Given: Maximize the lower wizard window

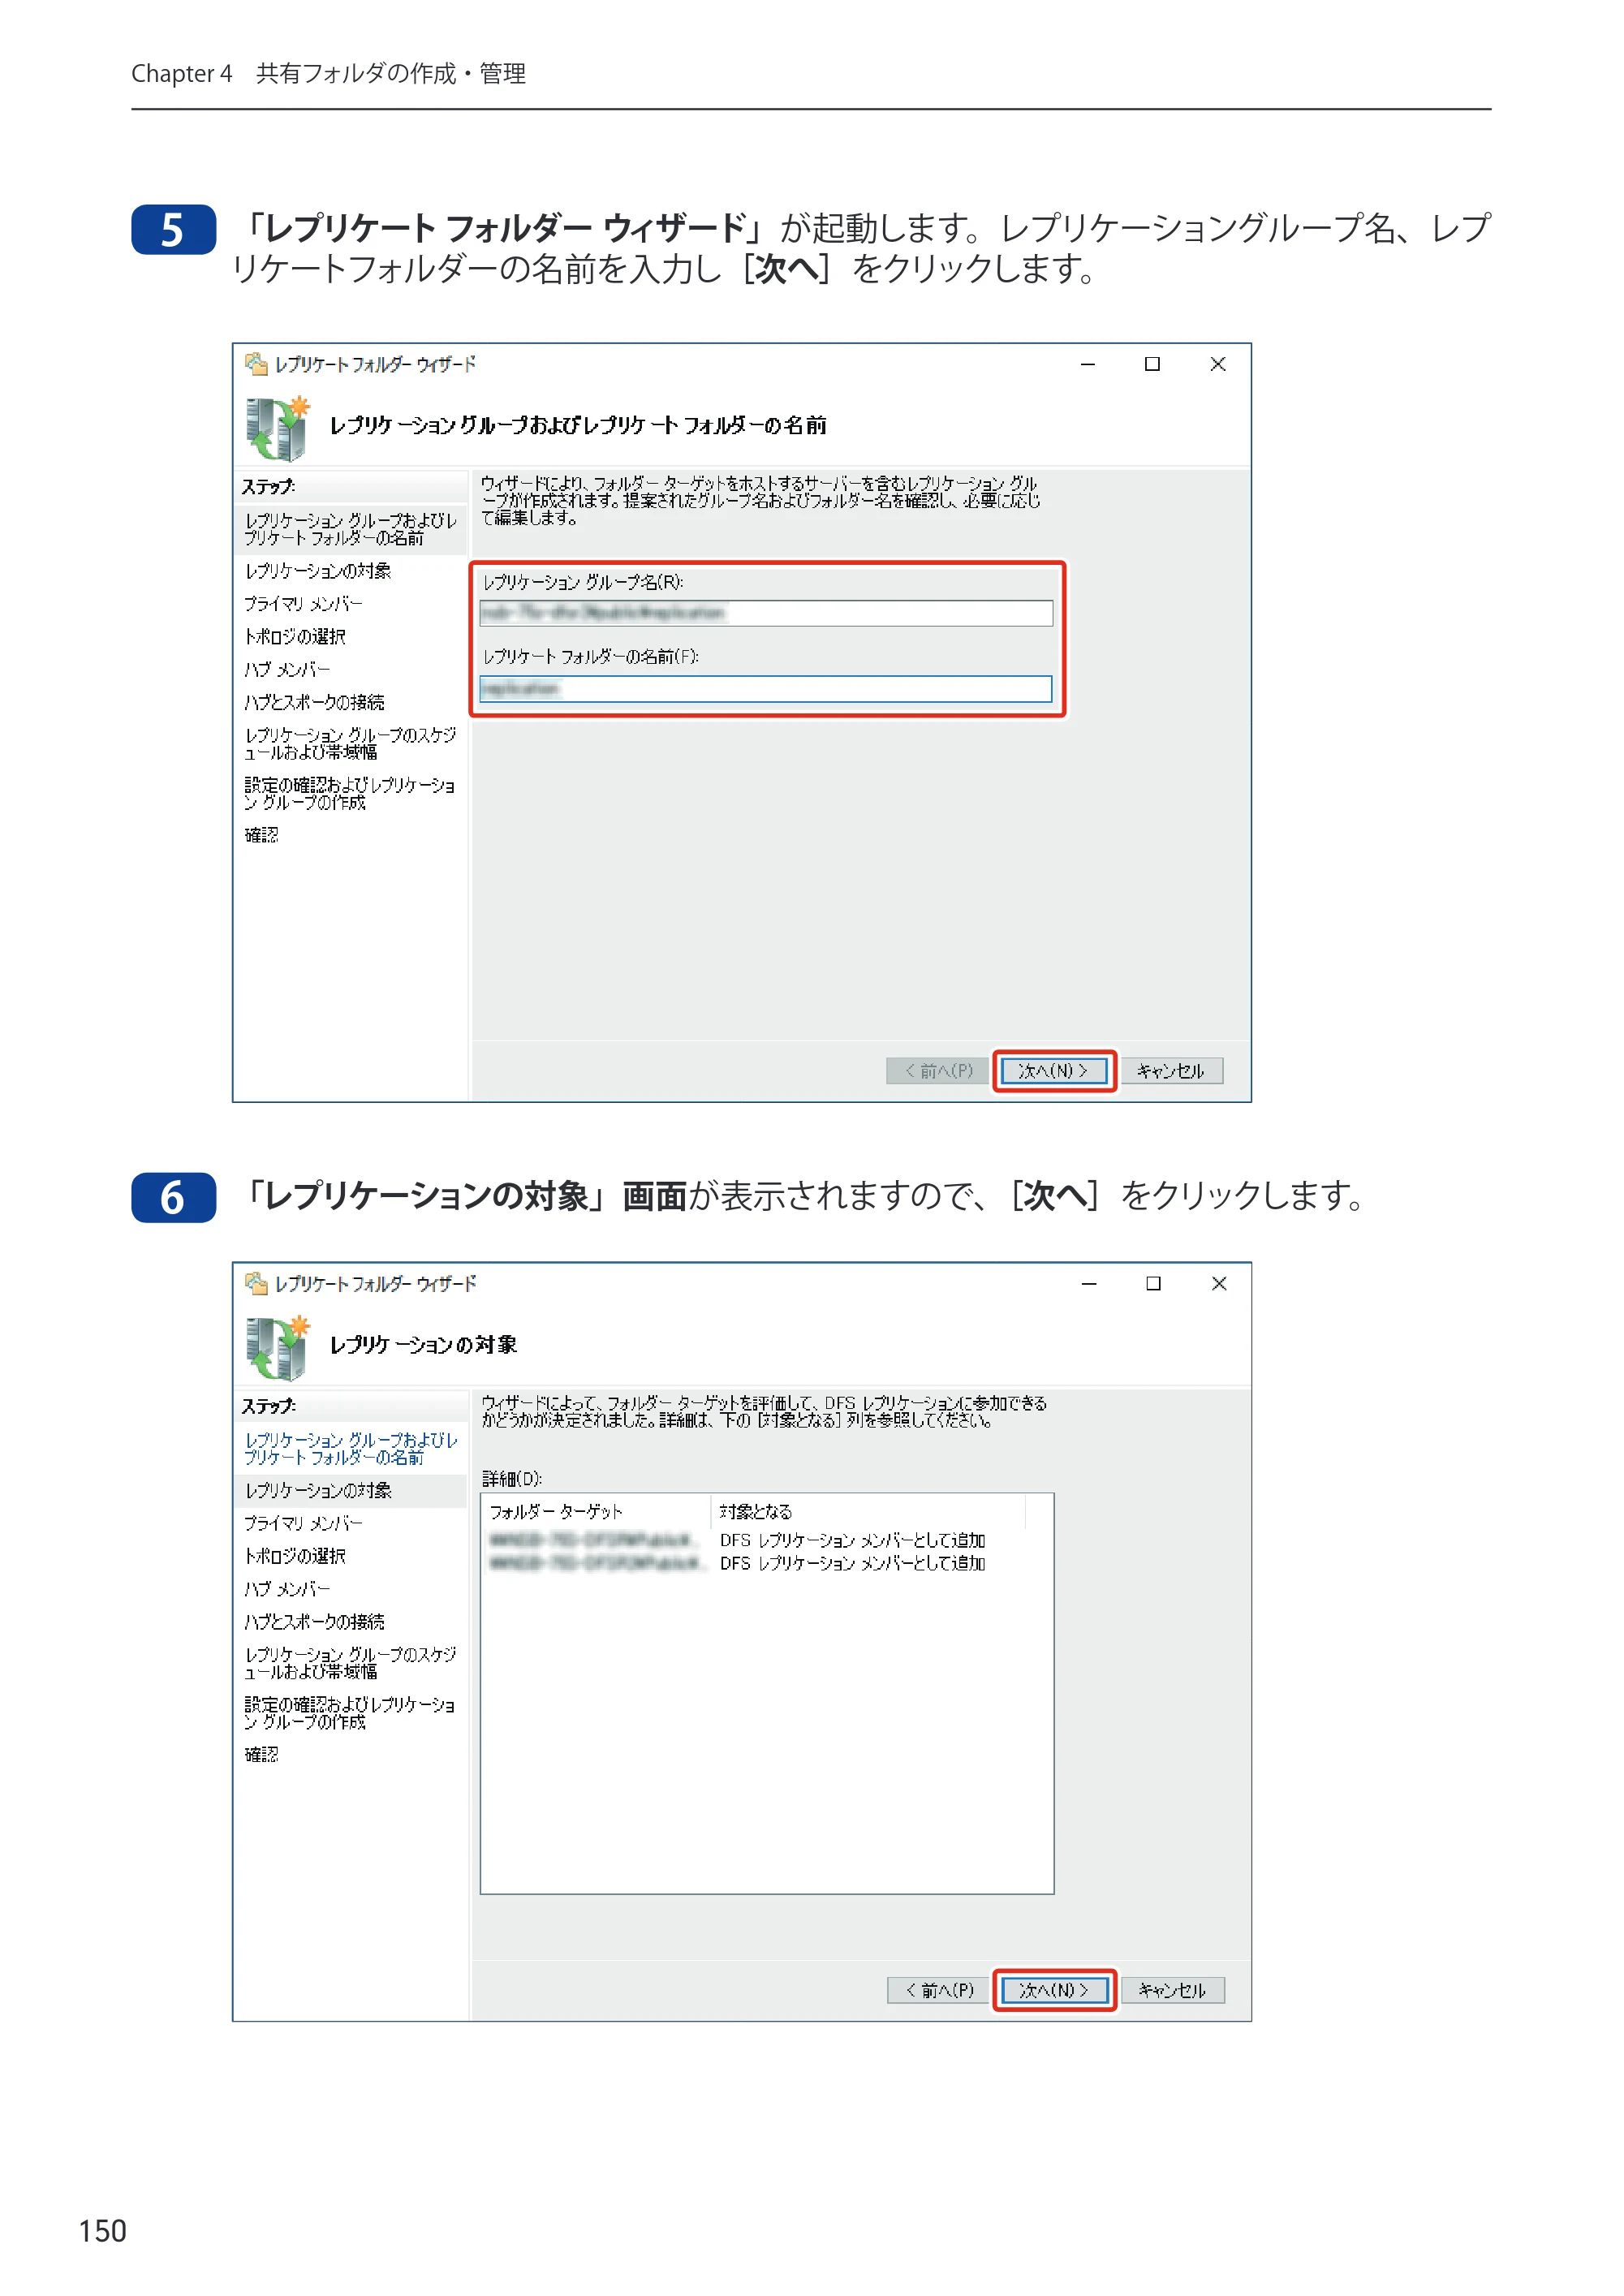Looking at the screenshot, I should (x=1153, y=1283).
